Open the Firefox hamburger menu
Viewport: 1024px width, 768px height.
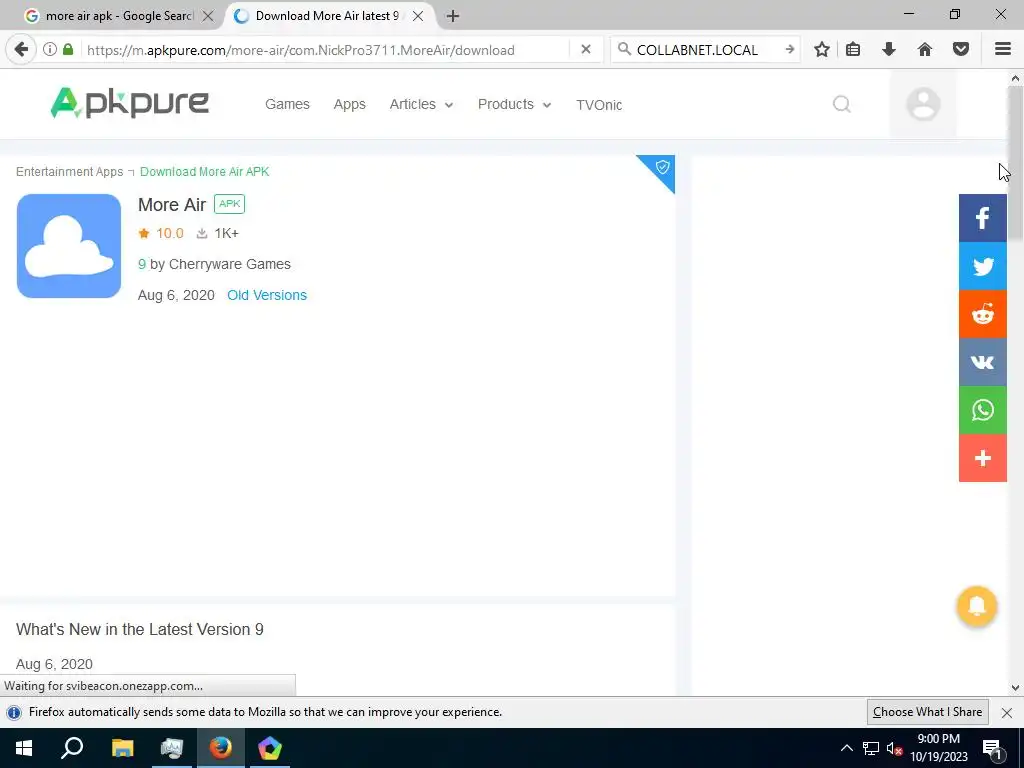pos(1003,50)
